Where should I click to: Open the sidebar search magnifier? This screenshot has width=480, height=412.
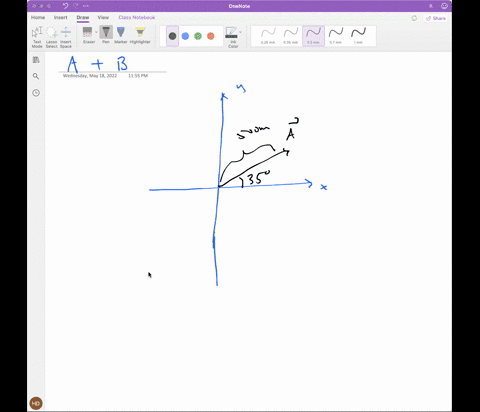tap(36, 76)
